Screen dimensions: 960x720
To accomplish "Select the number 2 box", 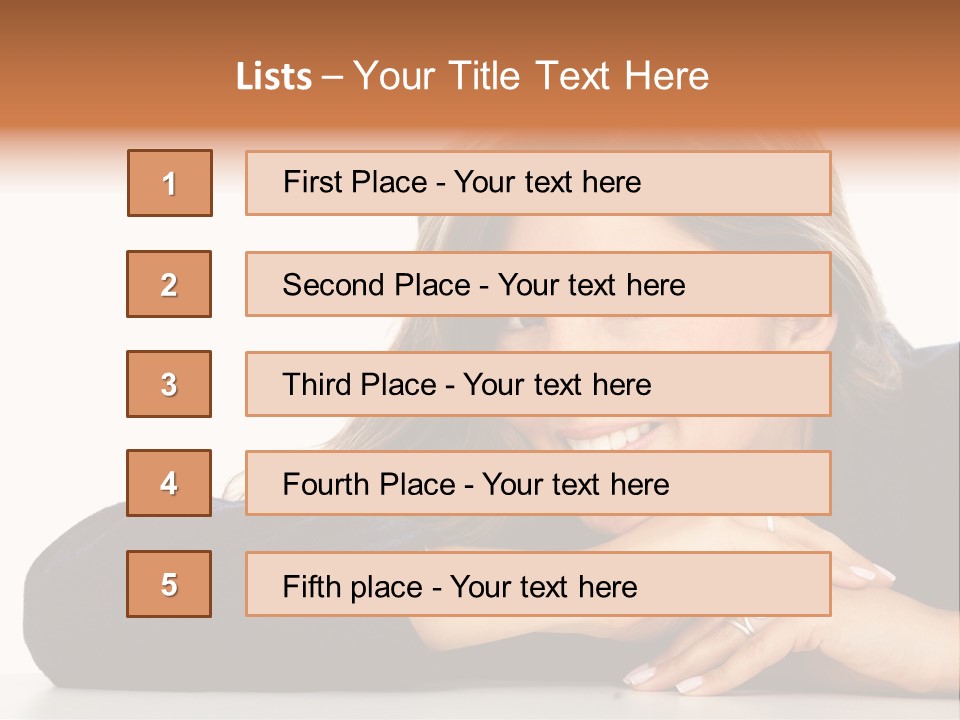I will click(169, 284).
